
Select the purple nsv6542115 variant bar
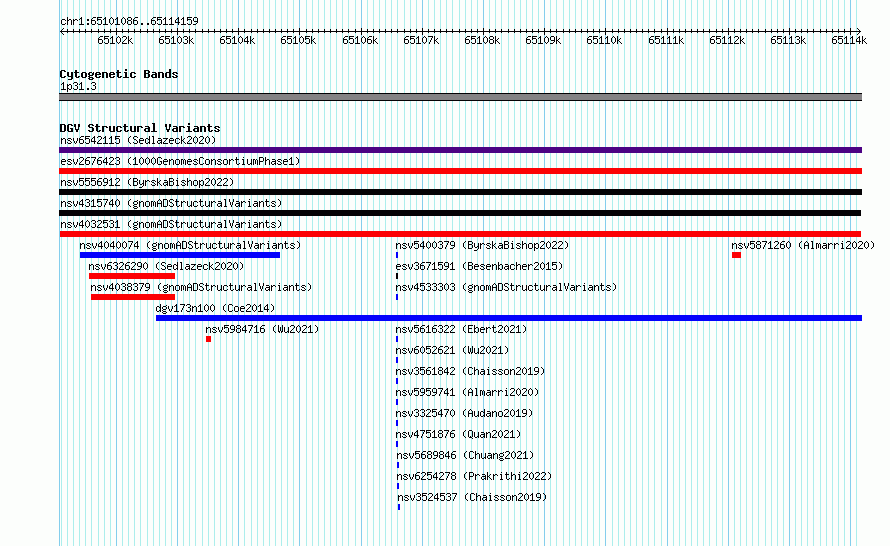[x=460, y=150]
